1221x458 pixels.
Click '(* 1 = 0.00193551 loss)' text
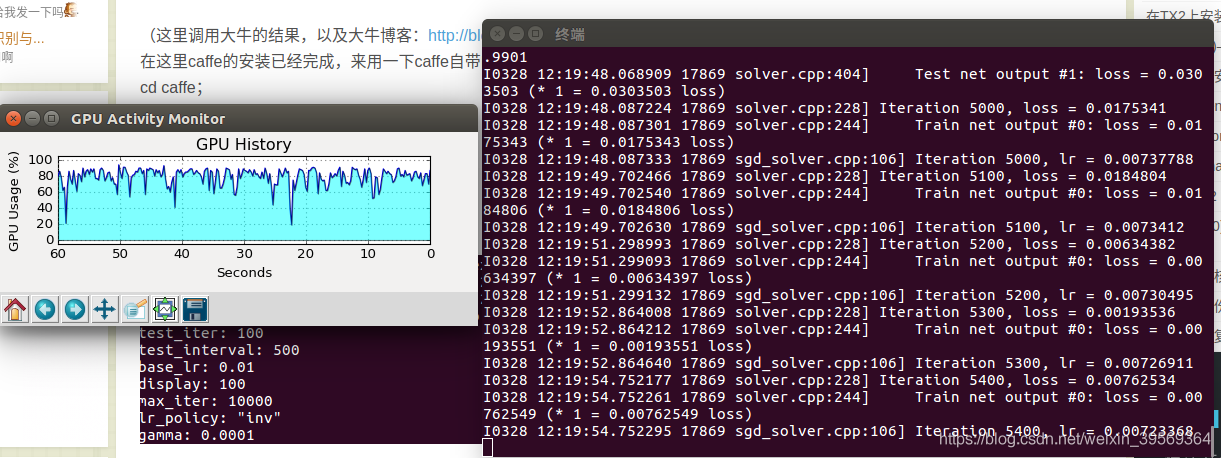coord(649,346)
